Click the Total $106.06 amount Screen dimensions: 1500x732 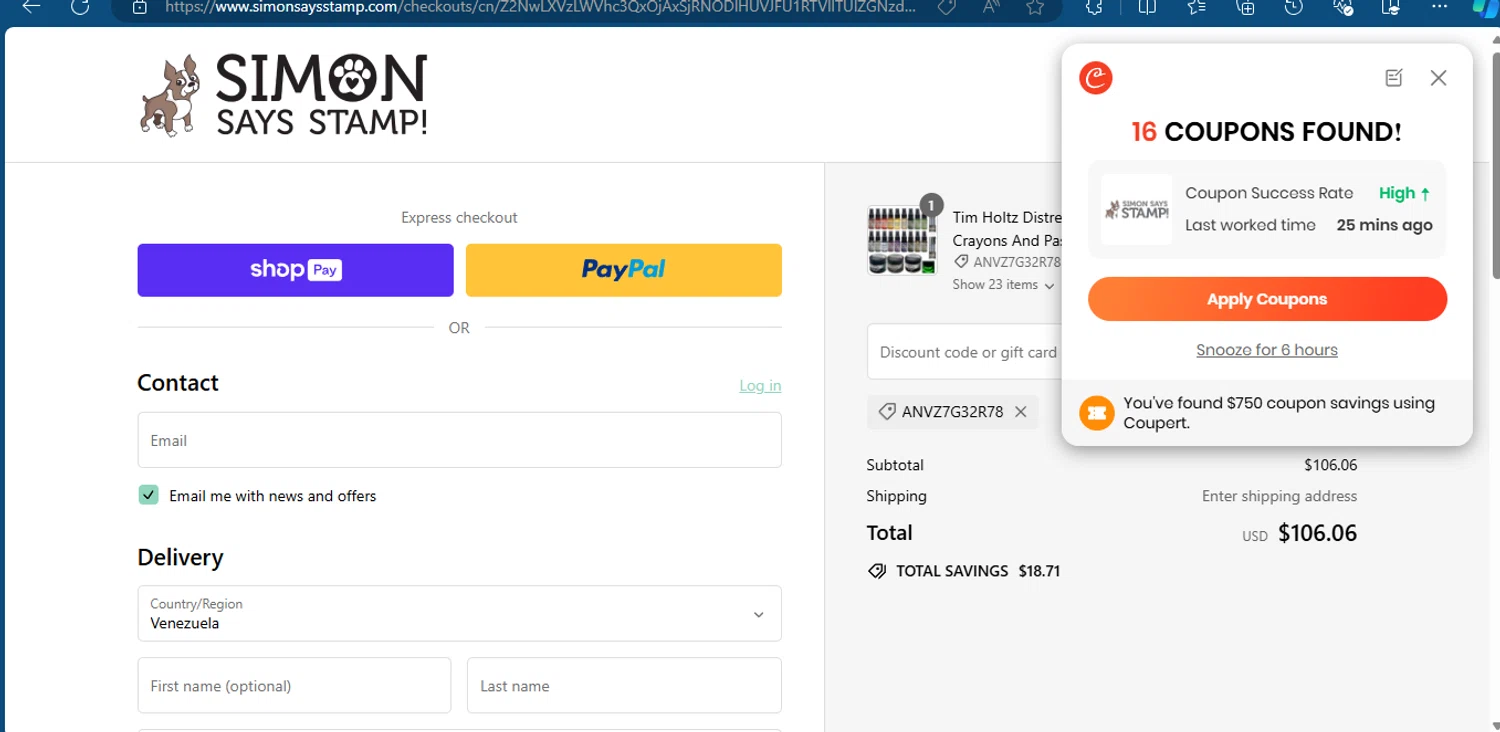click(x=1317, y=533)
